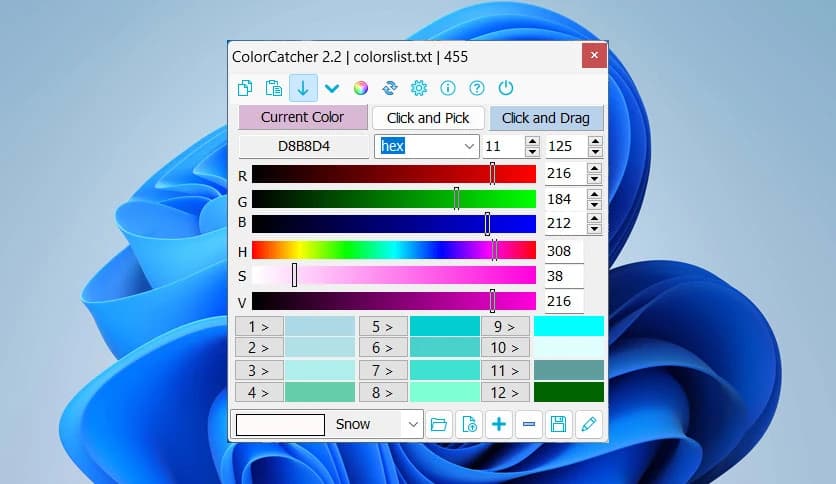Open the color wheel palette icon

[361, 88]
